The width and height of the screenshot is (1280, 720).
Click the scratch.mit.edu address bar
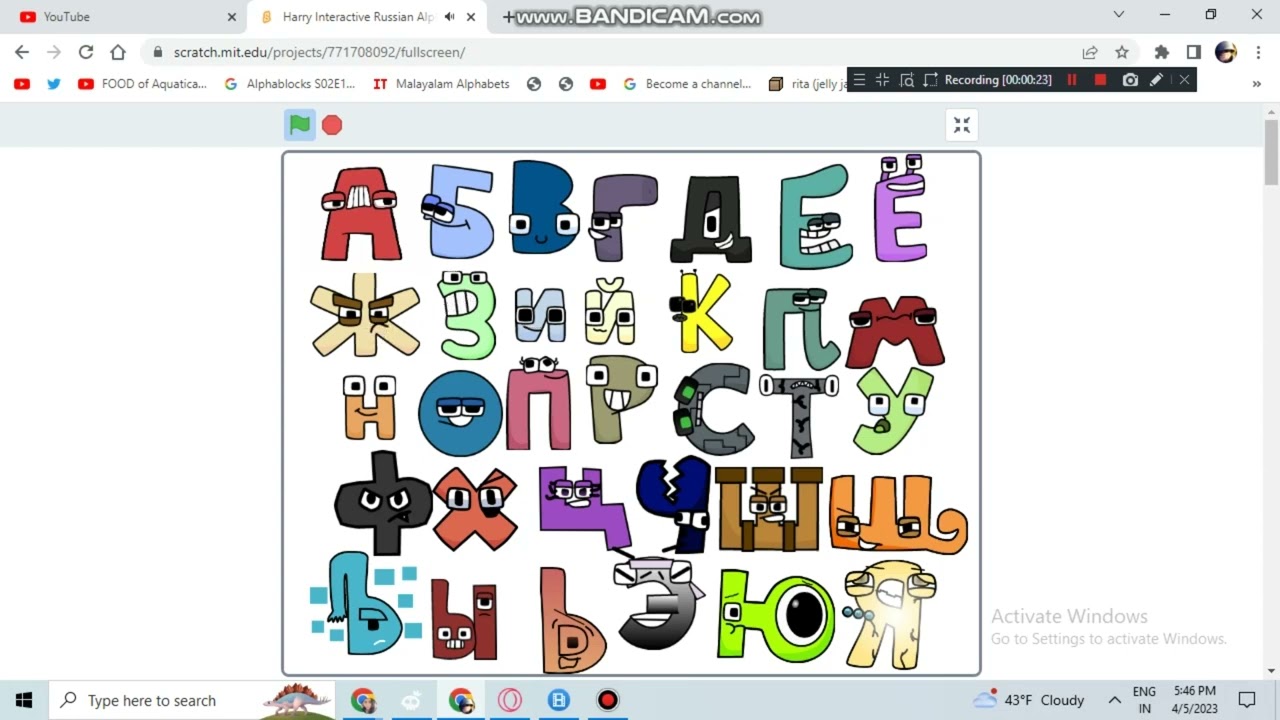(x=610, y=52)
